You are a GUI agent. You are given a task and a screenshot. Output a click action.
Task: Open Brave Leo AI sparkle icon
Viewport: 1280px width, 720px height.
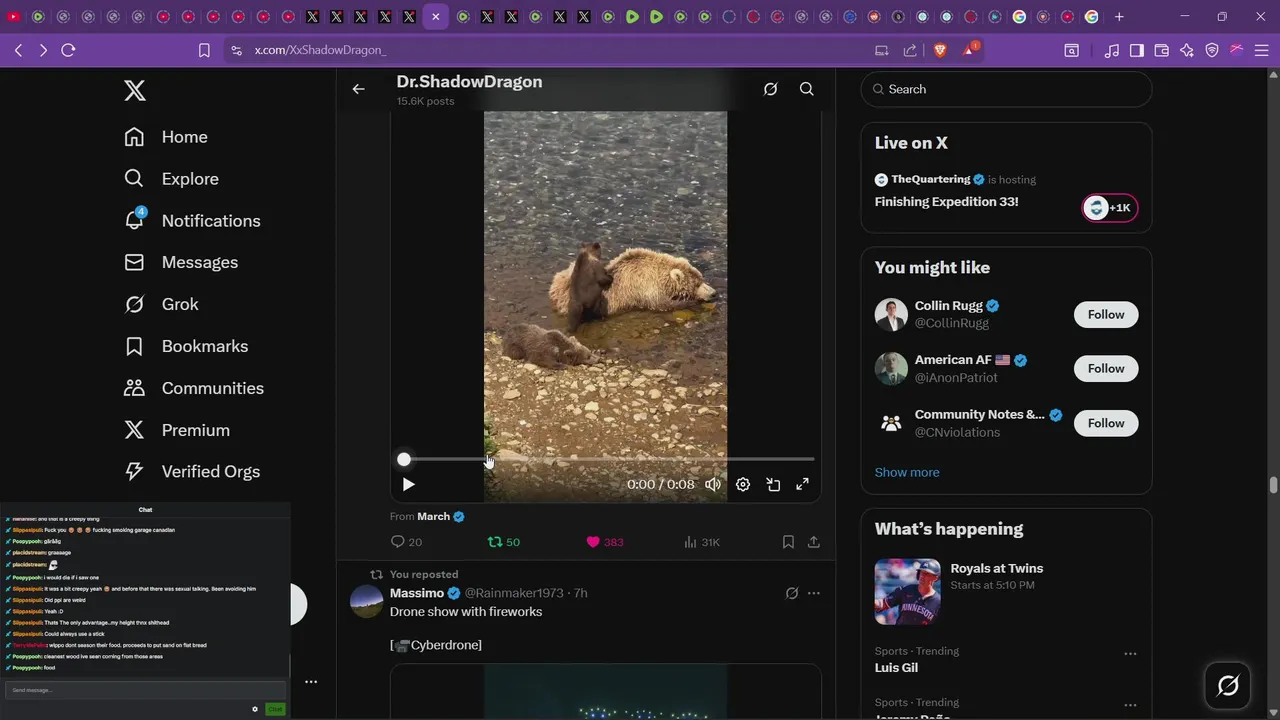pos(1187,50)
